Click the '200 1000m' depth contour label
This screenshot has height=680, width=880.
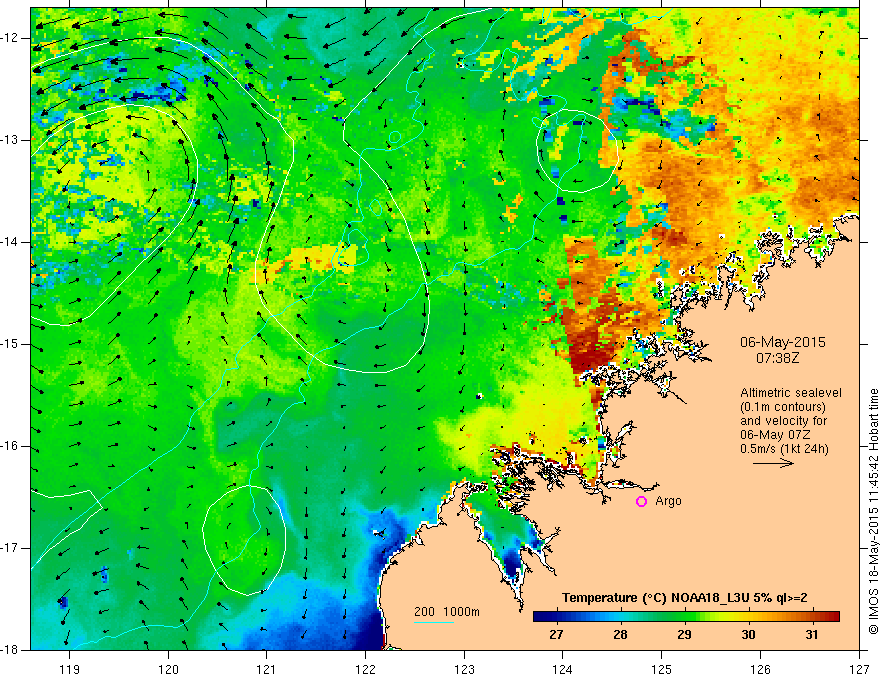447,612
